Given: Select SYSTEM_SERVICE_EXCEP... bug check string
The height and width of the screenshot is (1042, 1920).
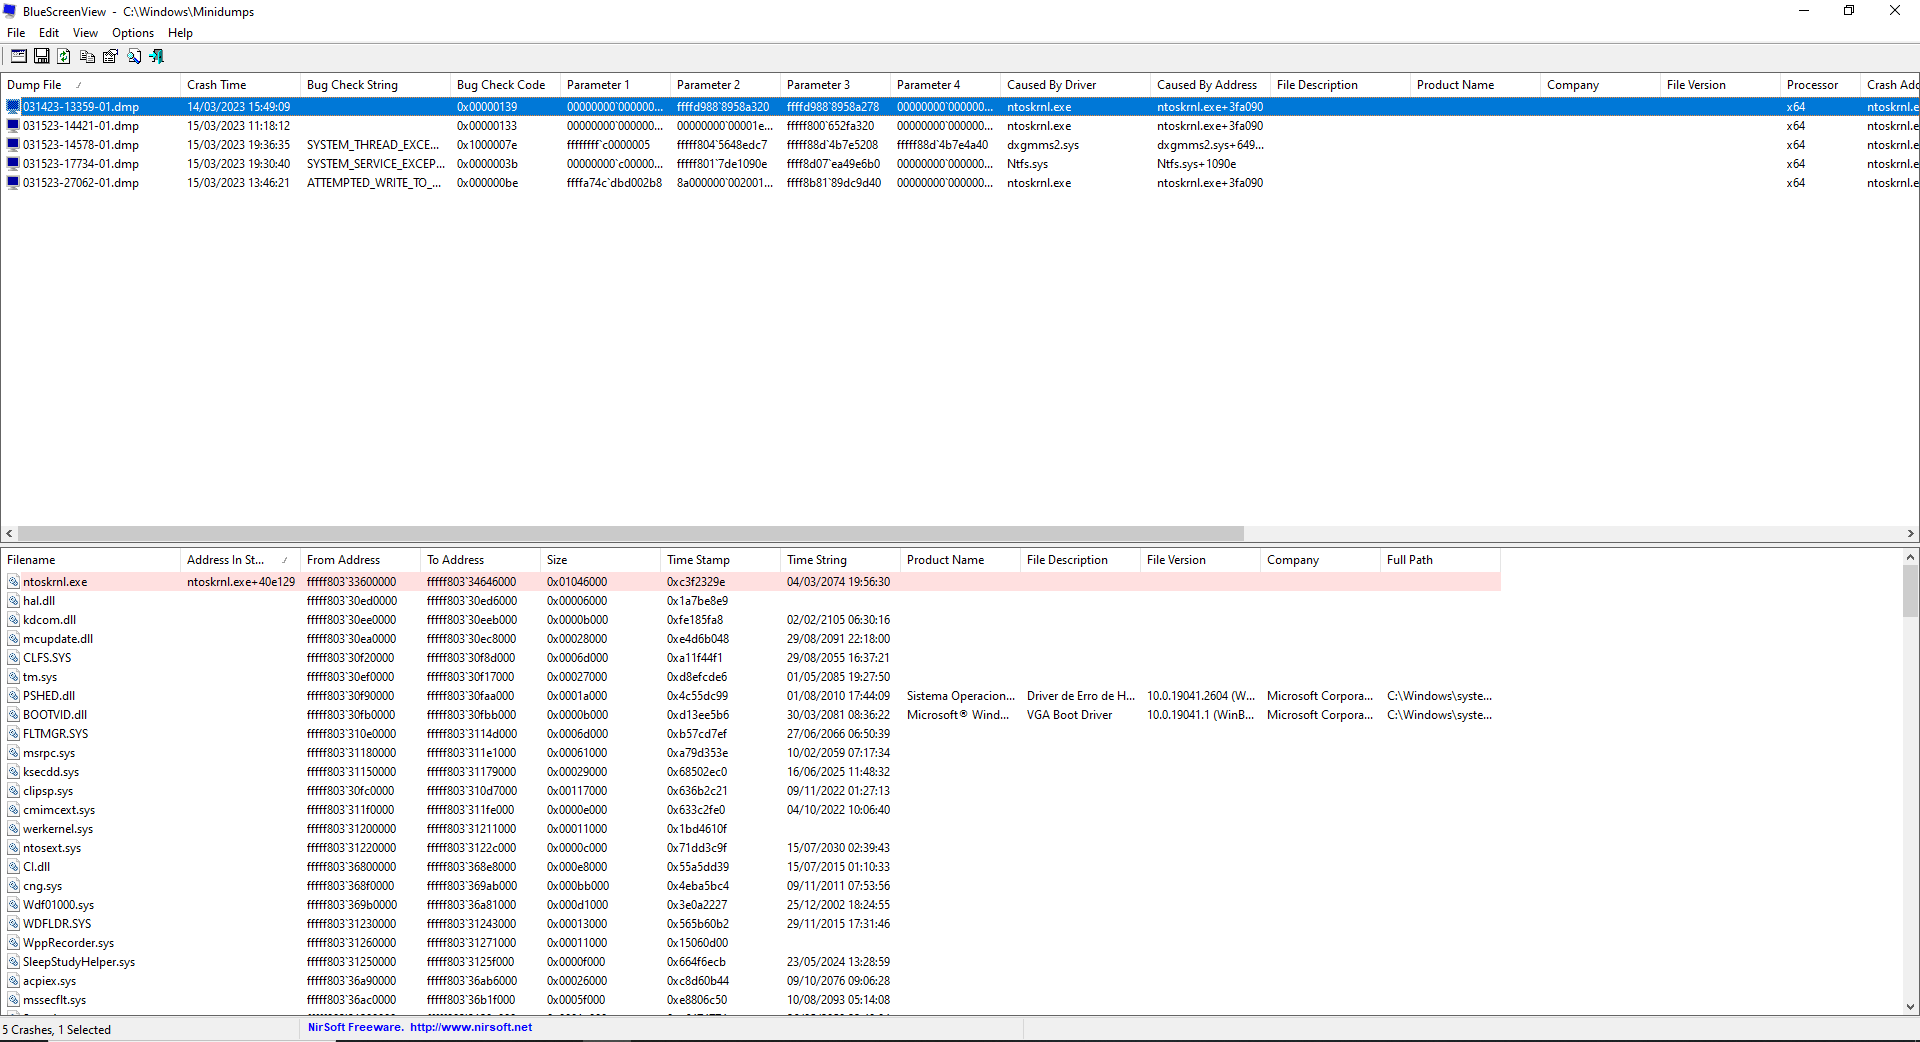Looking at the screenshot, I should tap(375, 164).
